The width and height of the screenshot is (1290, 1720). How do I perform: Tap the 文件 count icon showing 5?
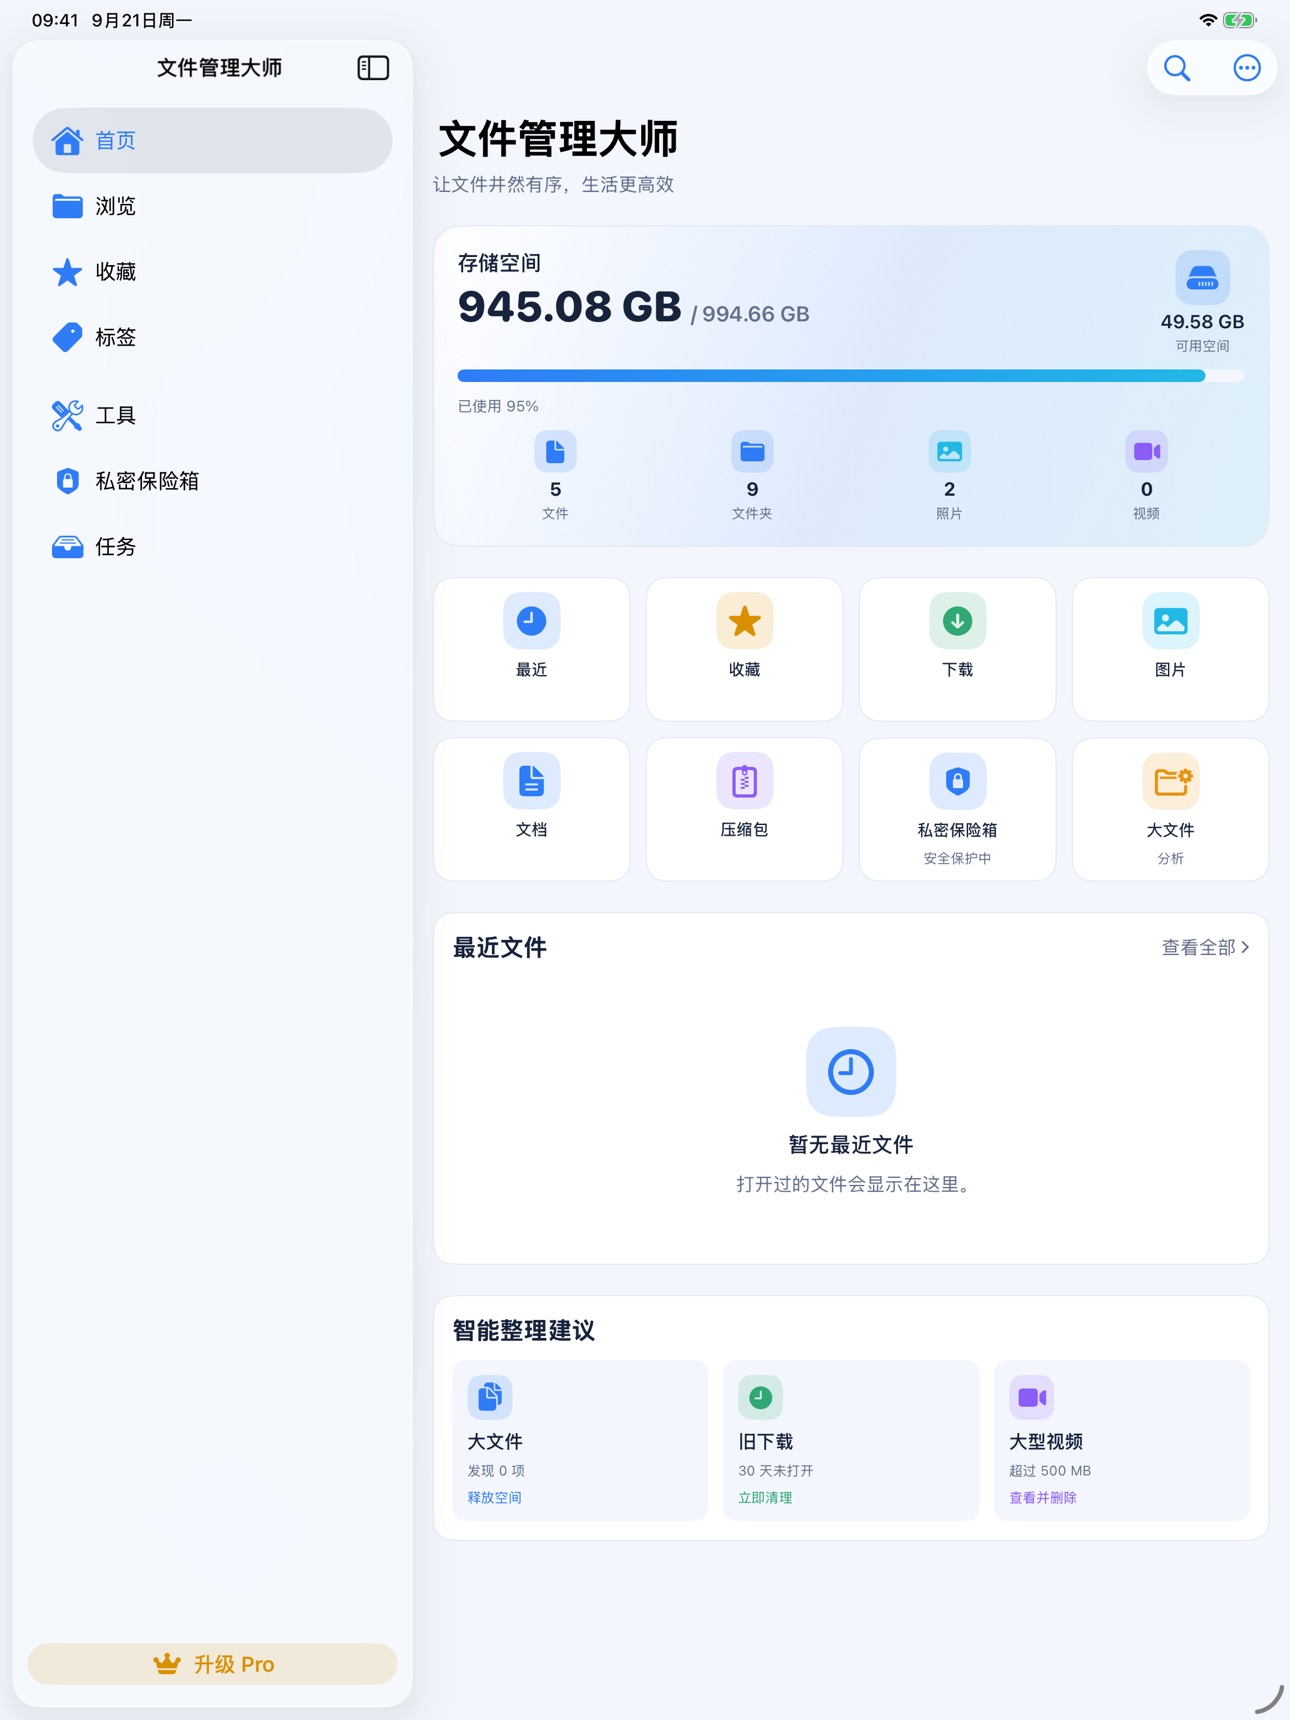click(555, 452)
